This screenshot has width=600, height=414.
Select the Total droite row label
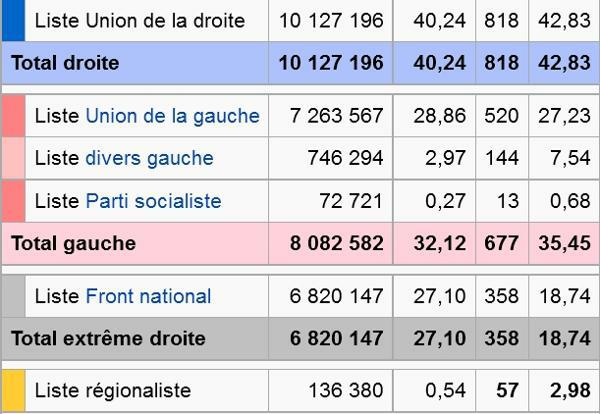[65, 63]
